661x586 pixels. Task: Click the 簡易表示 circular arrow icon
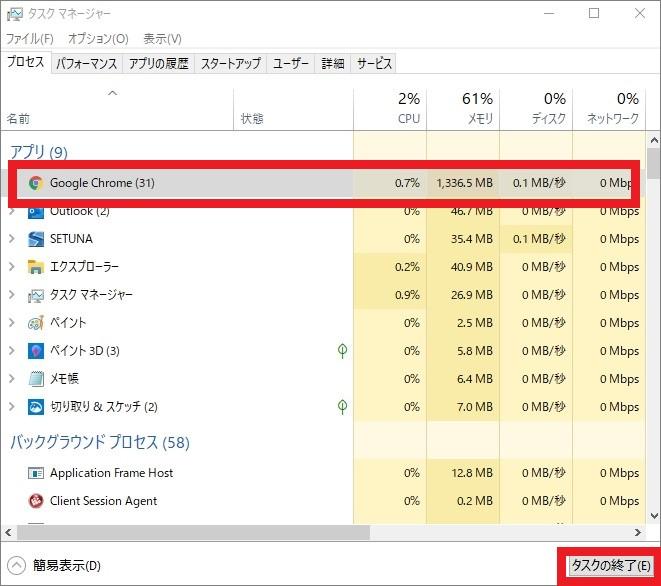point(16,565)
